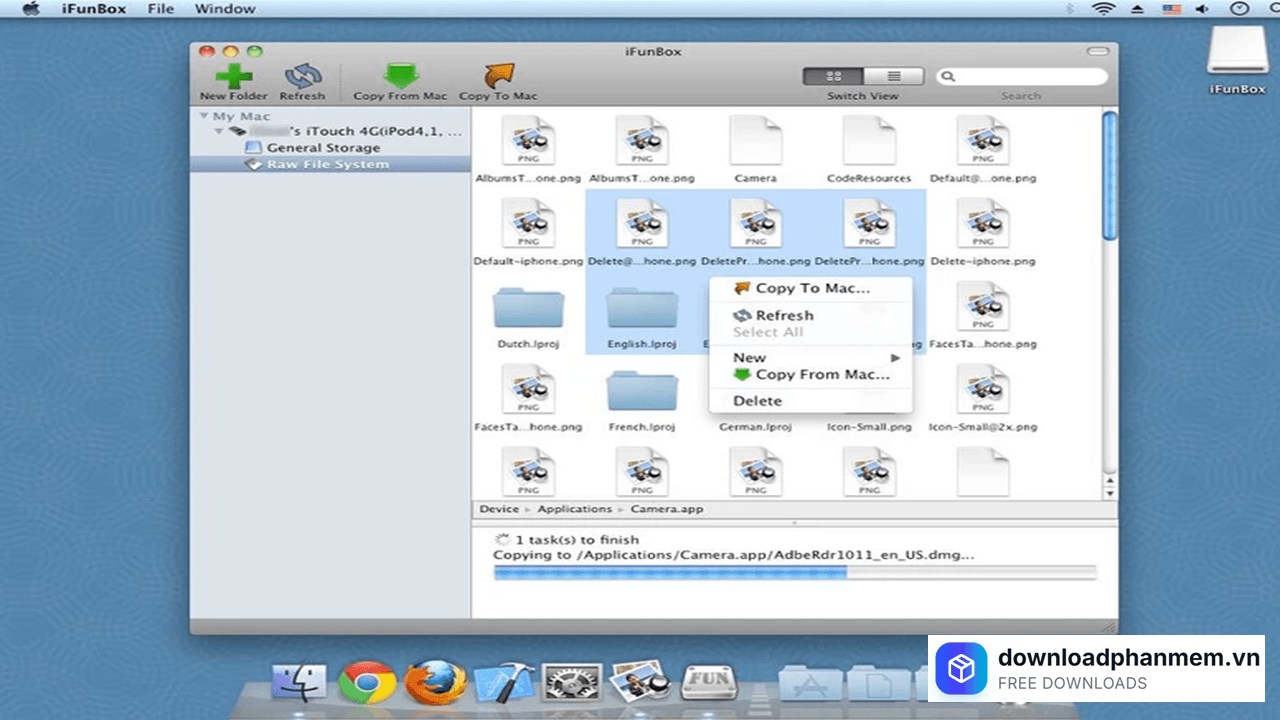Click the Refresh toolbar icon
The width and height of the screenshot is (1280, 720).
(x=302, y=76)
